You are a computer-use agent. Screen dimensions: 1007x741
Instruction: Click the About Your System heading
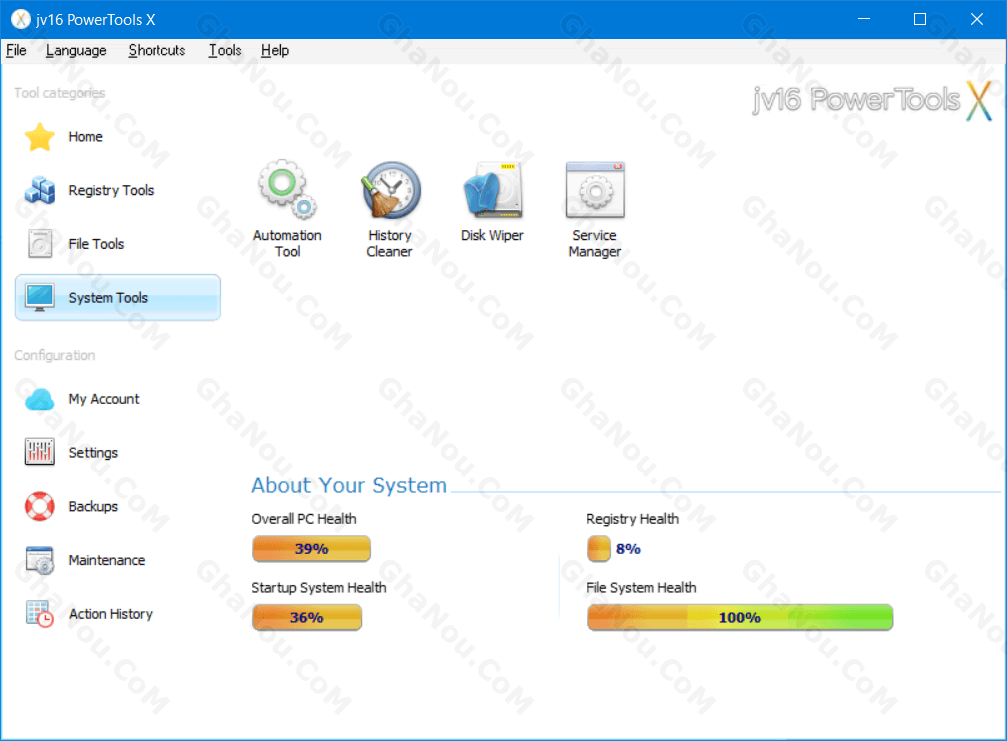tap(349, 485)
